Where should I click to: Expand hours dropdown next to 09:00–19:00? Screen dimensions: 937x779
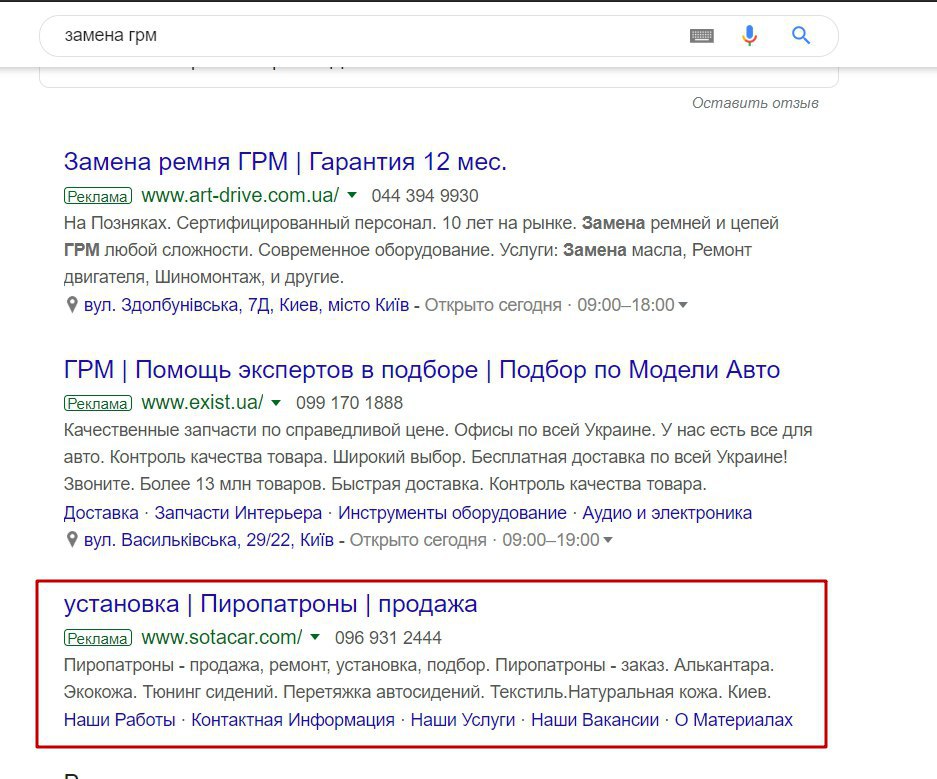tap(608, 540)
